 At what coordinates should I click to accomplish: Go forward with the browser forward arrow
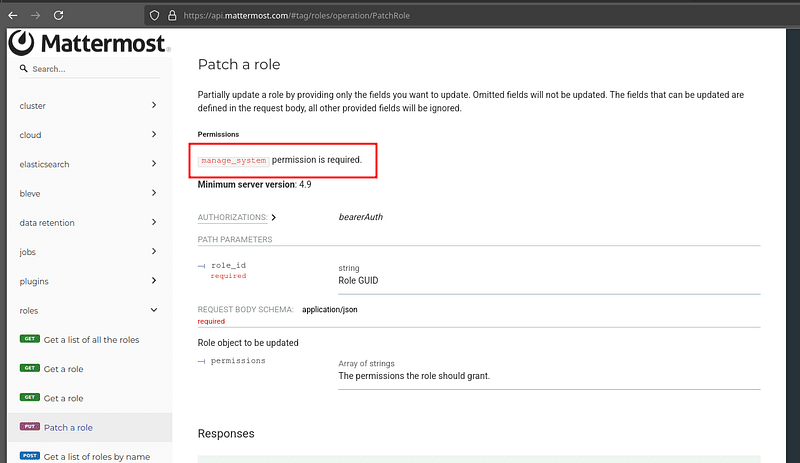[x=35, y=15]
